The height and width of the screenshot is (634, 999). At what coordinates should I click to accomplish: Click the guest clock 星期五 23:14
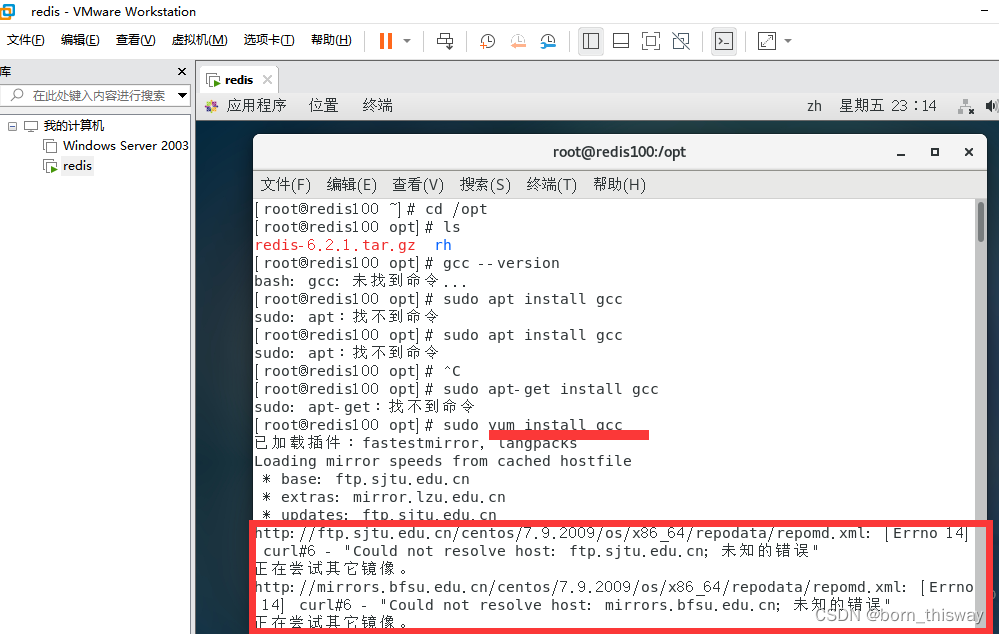tap(888, 106)
